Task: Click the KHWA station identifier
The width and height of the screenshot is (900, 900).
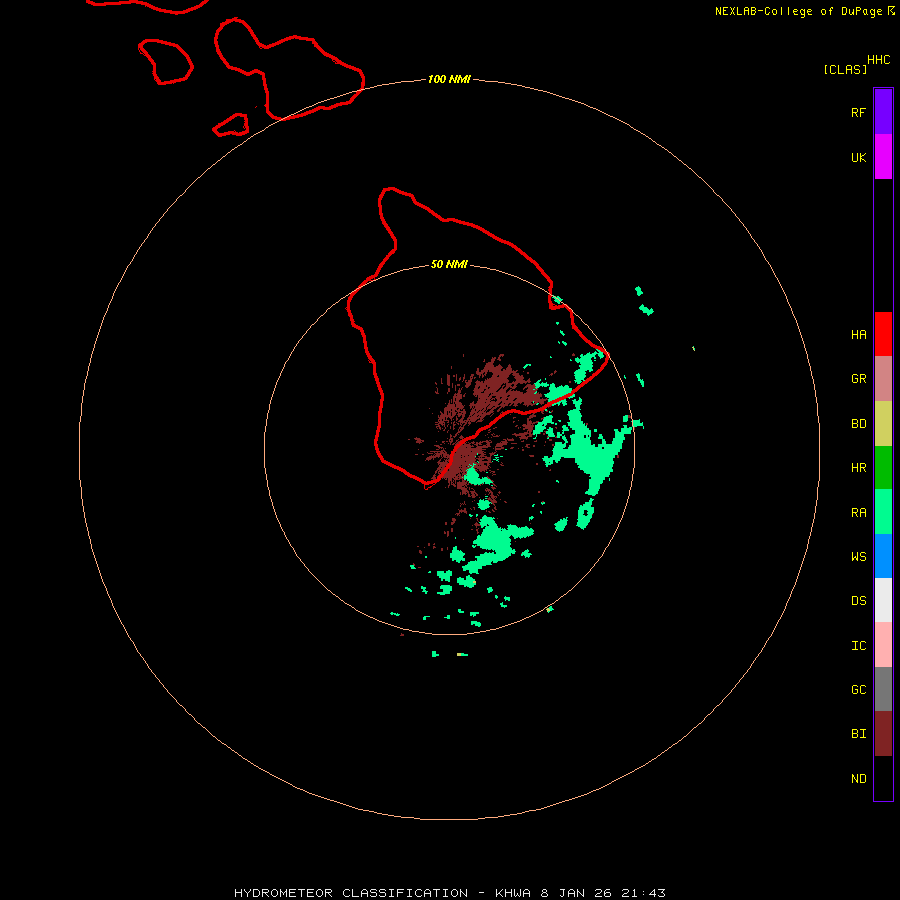Action: 513,893
